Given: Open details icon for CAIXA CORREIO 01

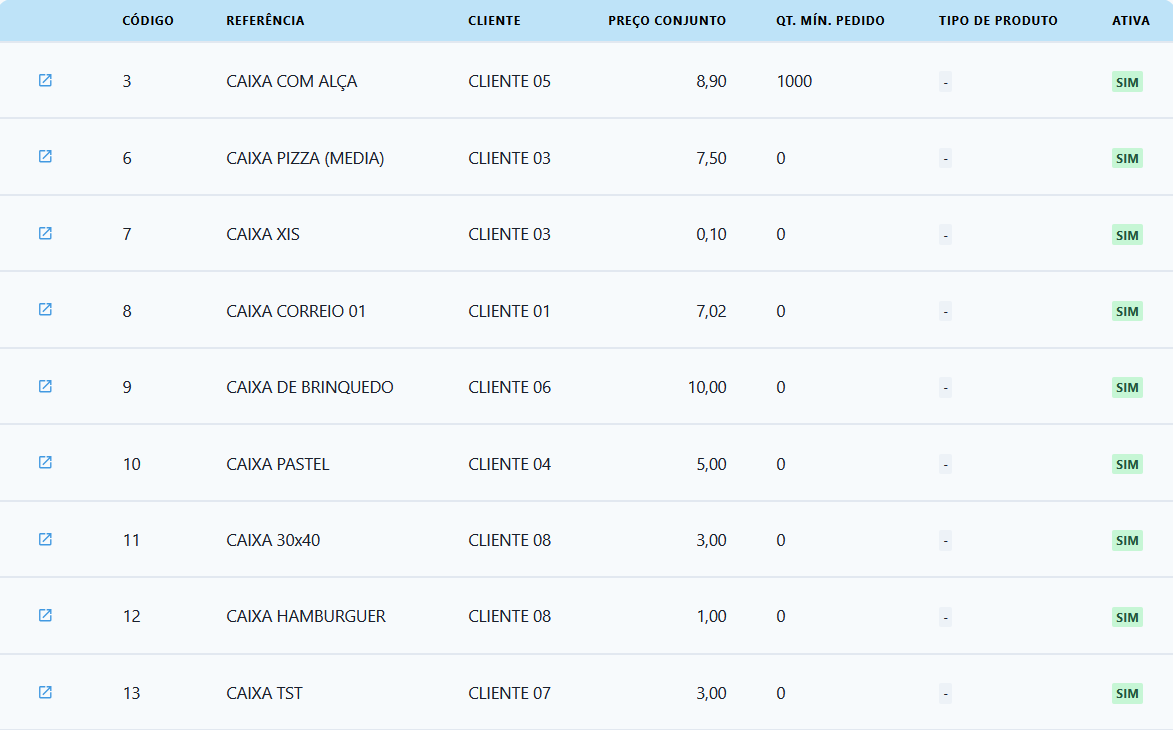Looking at the screenshot, I should (x=45, y=310).
